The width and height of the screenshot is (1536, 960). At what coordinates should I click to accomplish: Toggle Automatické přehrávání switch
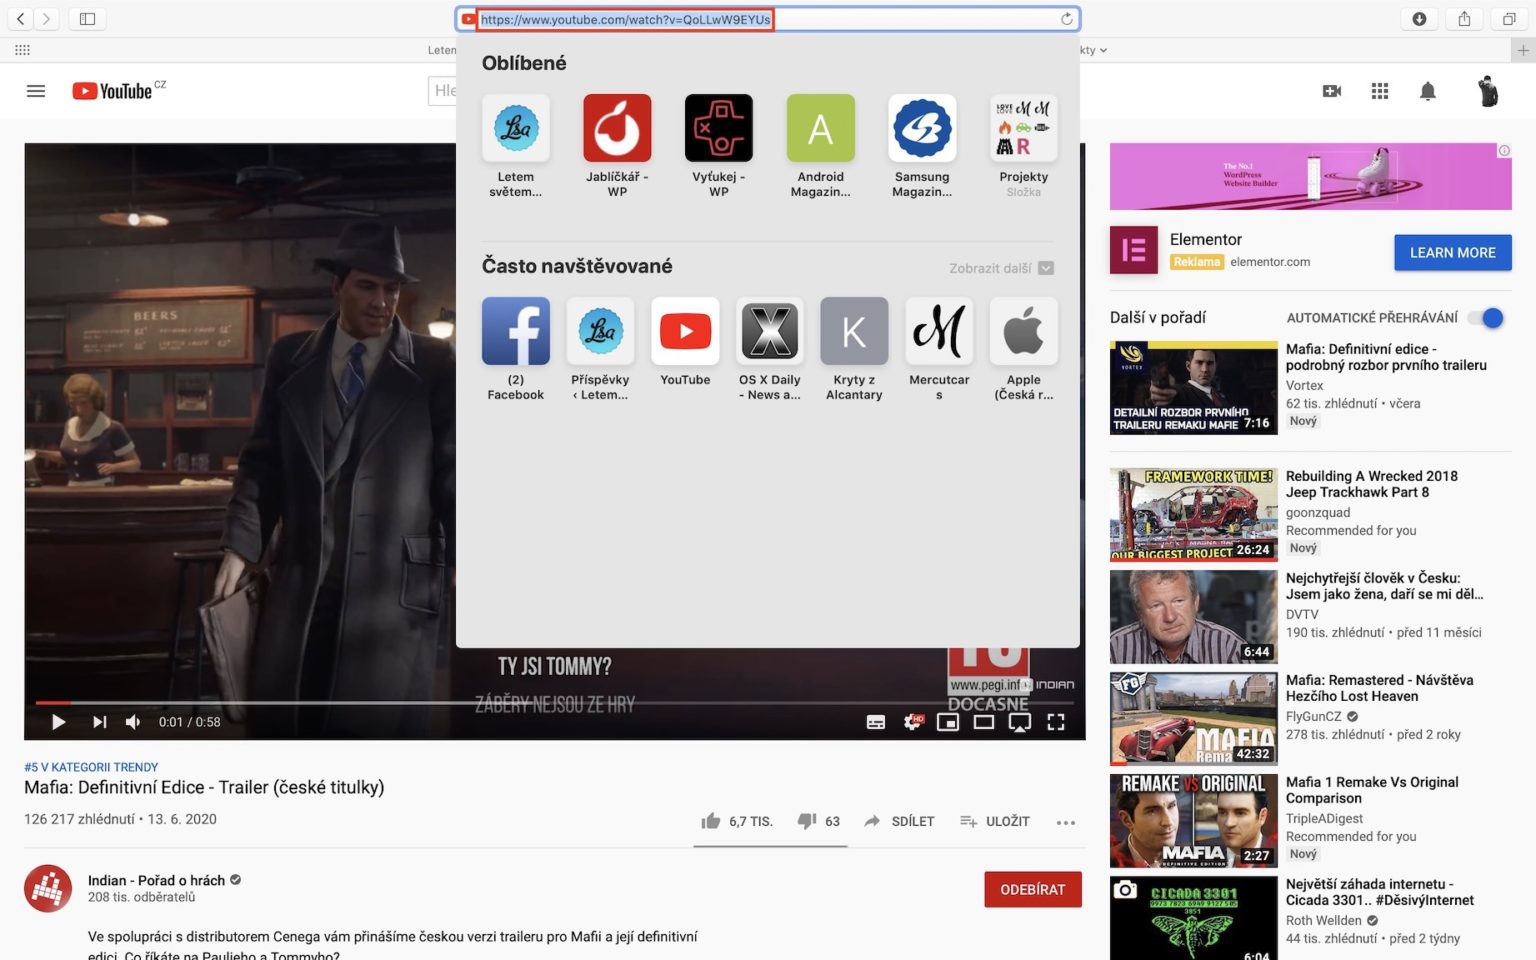point(1486,318)
